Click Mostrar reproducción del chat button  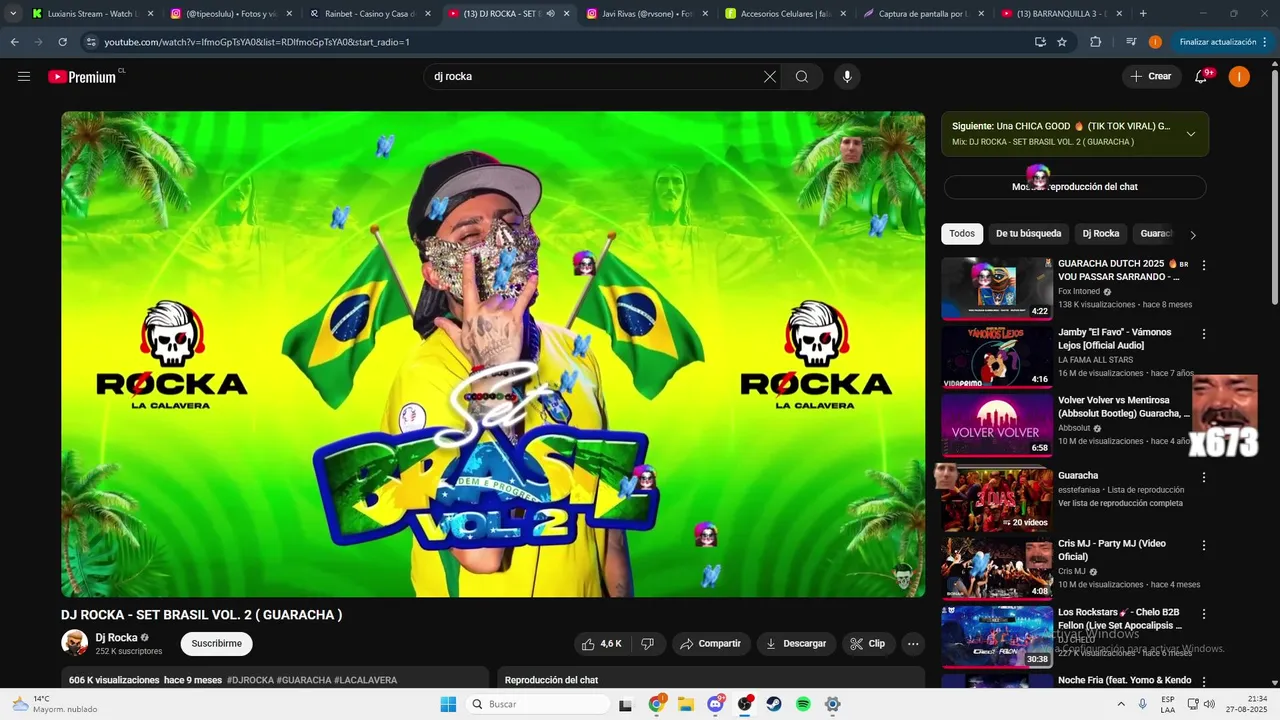(x=1075, y=187)
